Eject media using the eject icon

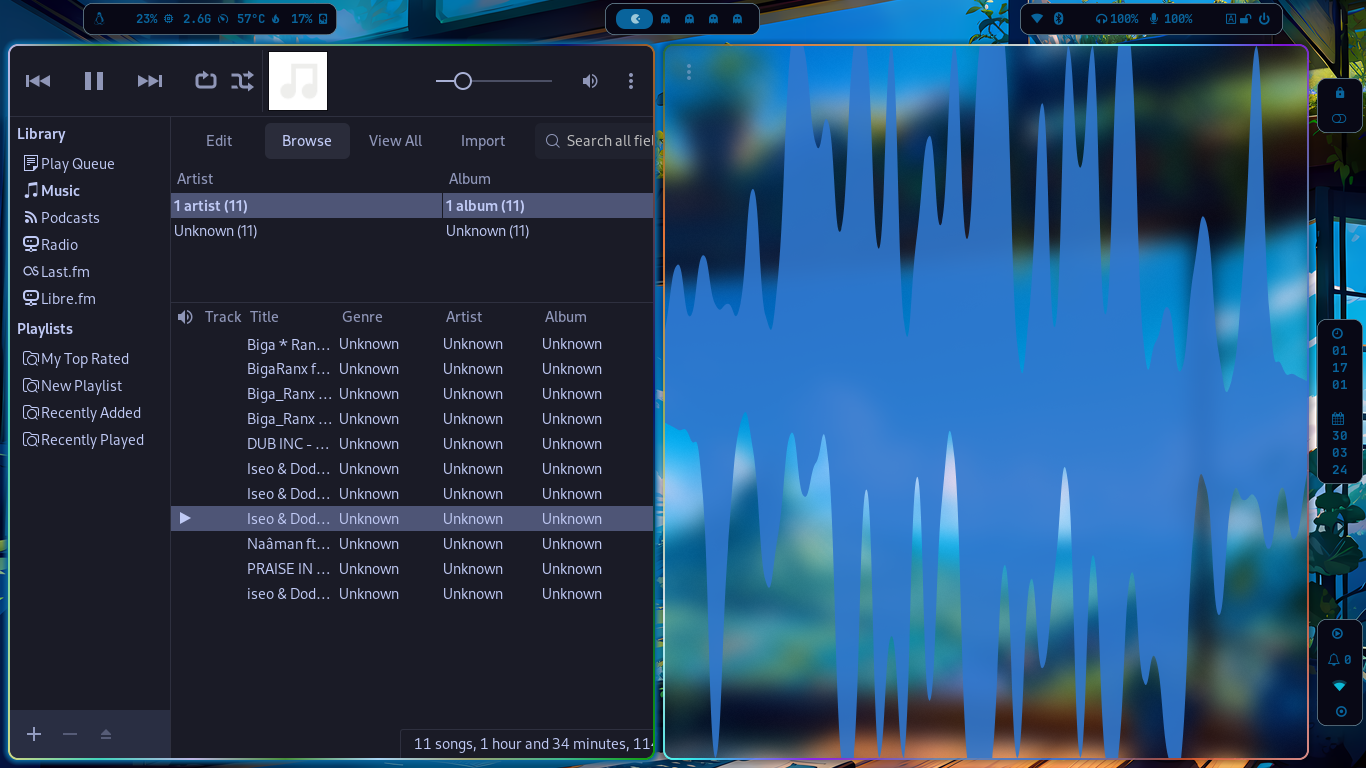106,733
